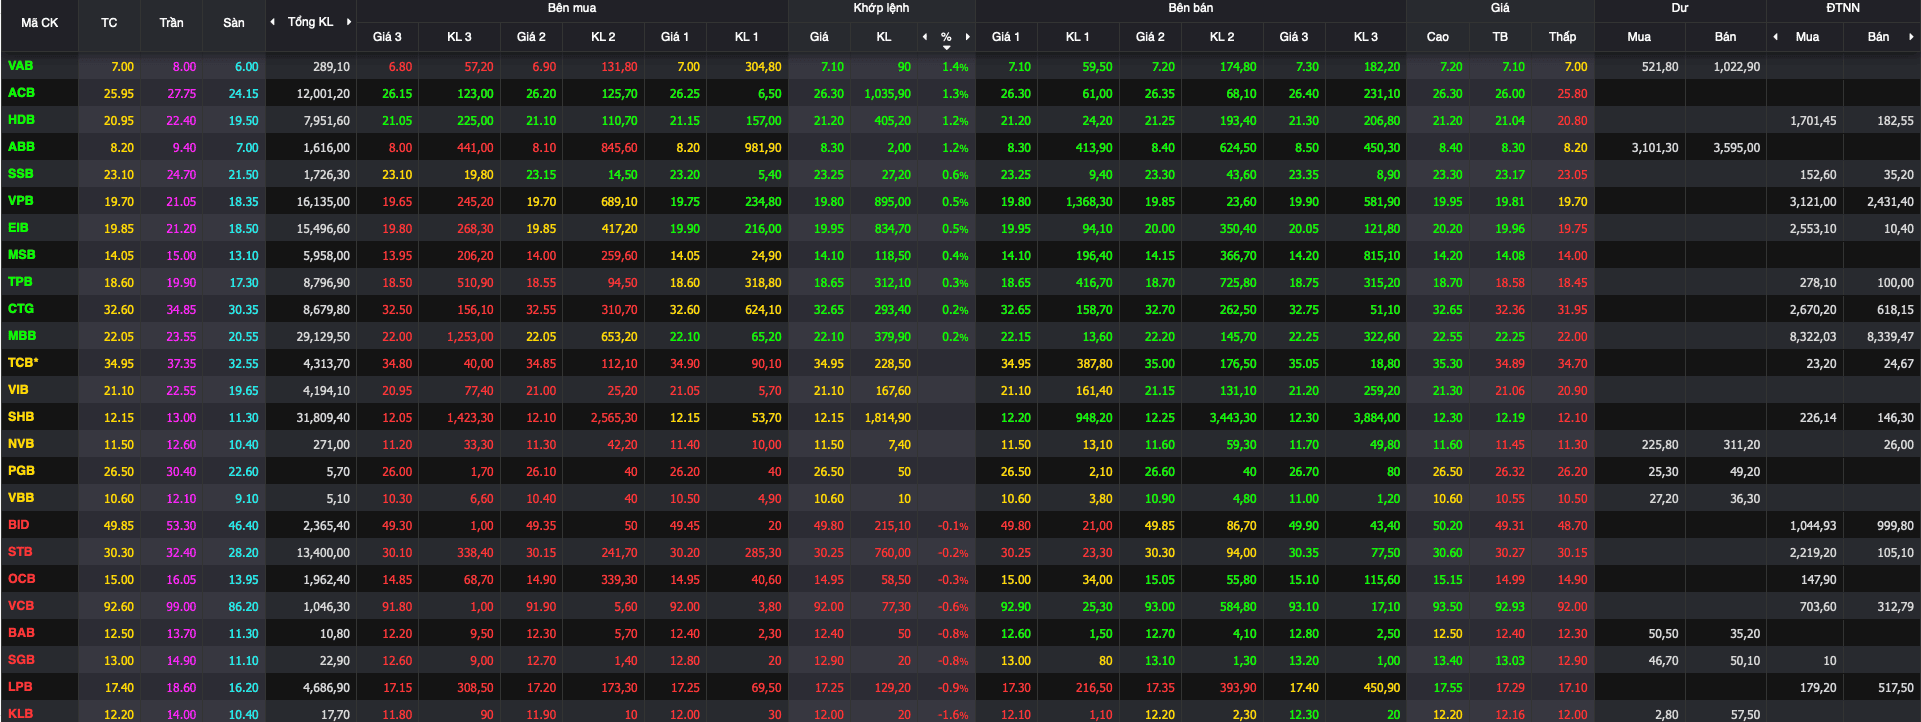Open stock ticker SSB
This screenshot has width=1921, height=722.
point(20,174)
